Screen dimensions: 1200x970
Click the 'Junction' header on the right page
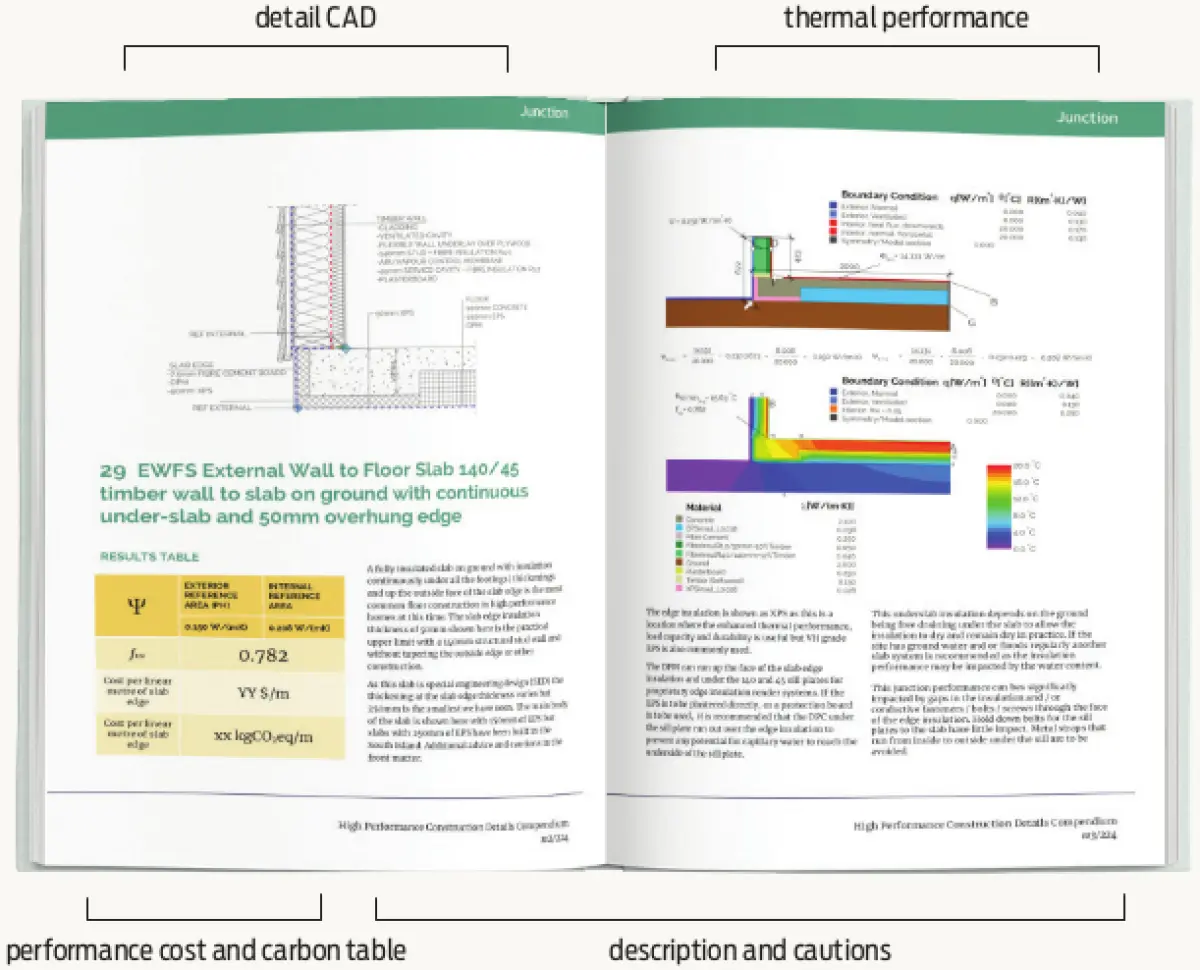click(1087, 118)
